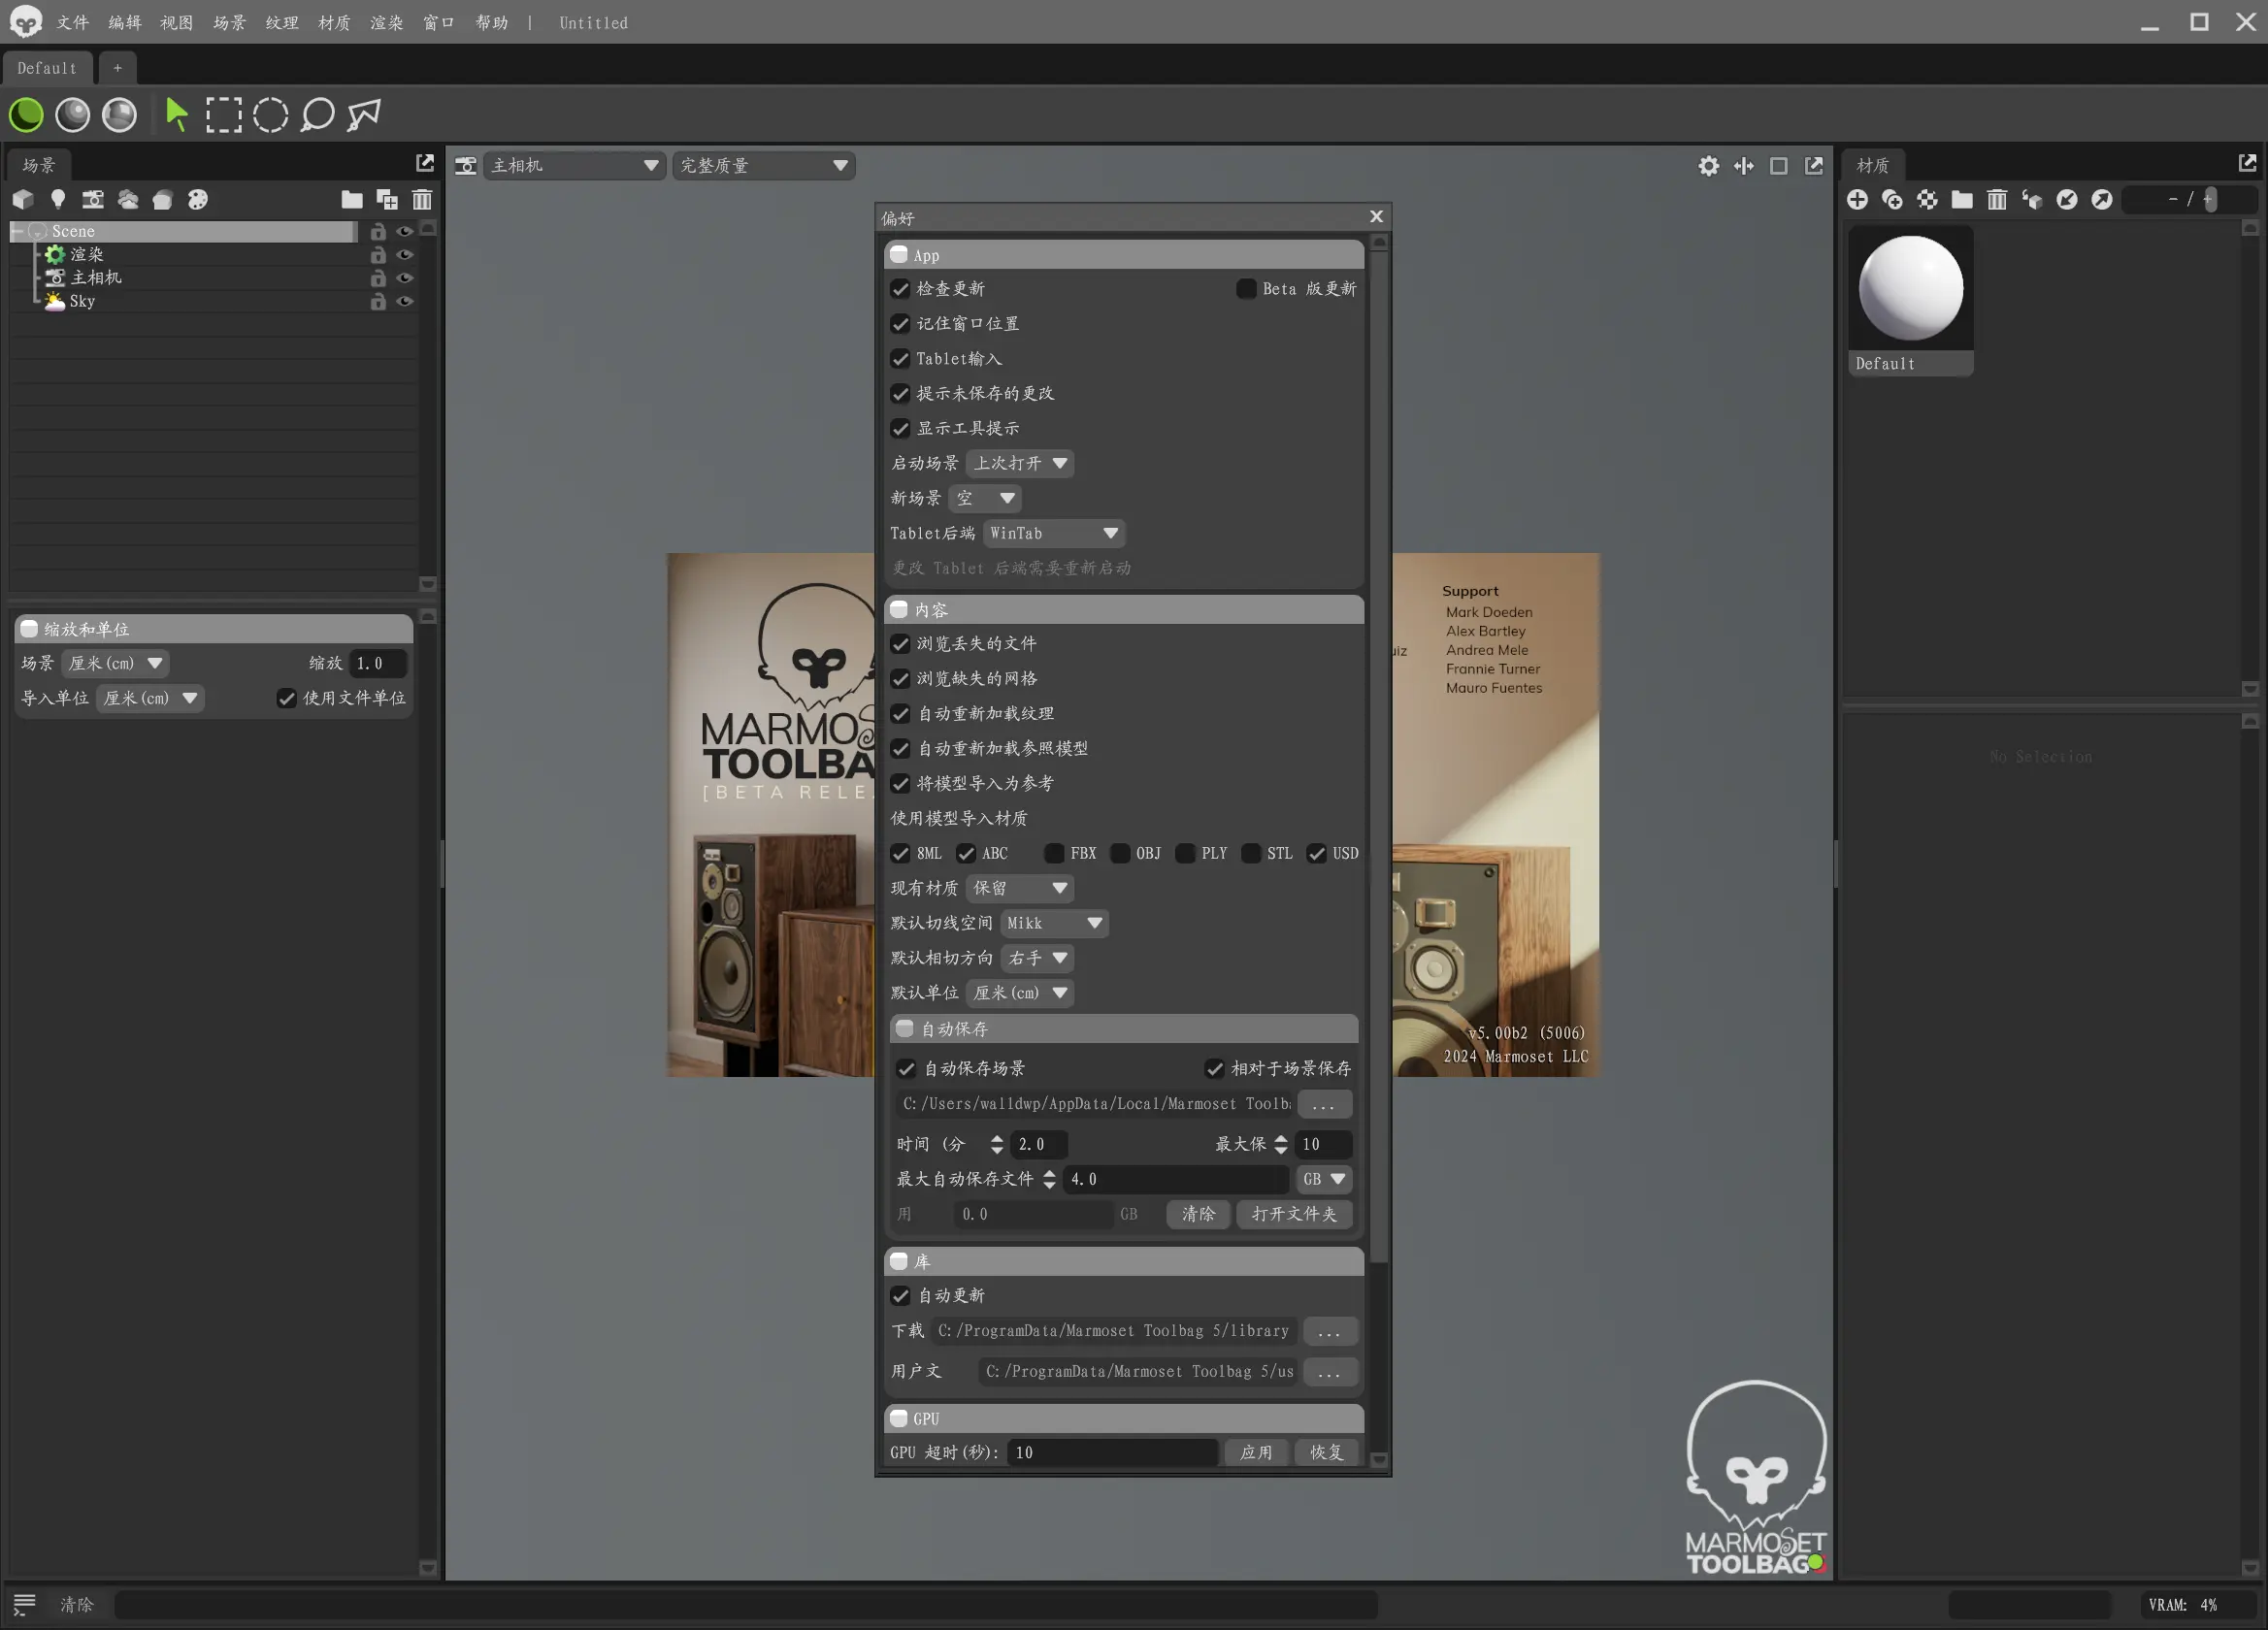Add a new folder in scene panel
The height and width of the screenshot is (1630, 2268).
click(352, 200)
